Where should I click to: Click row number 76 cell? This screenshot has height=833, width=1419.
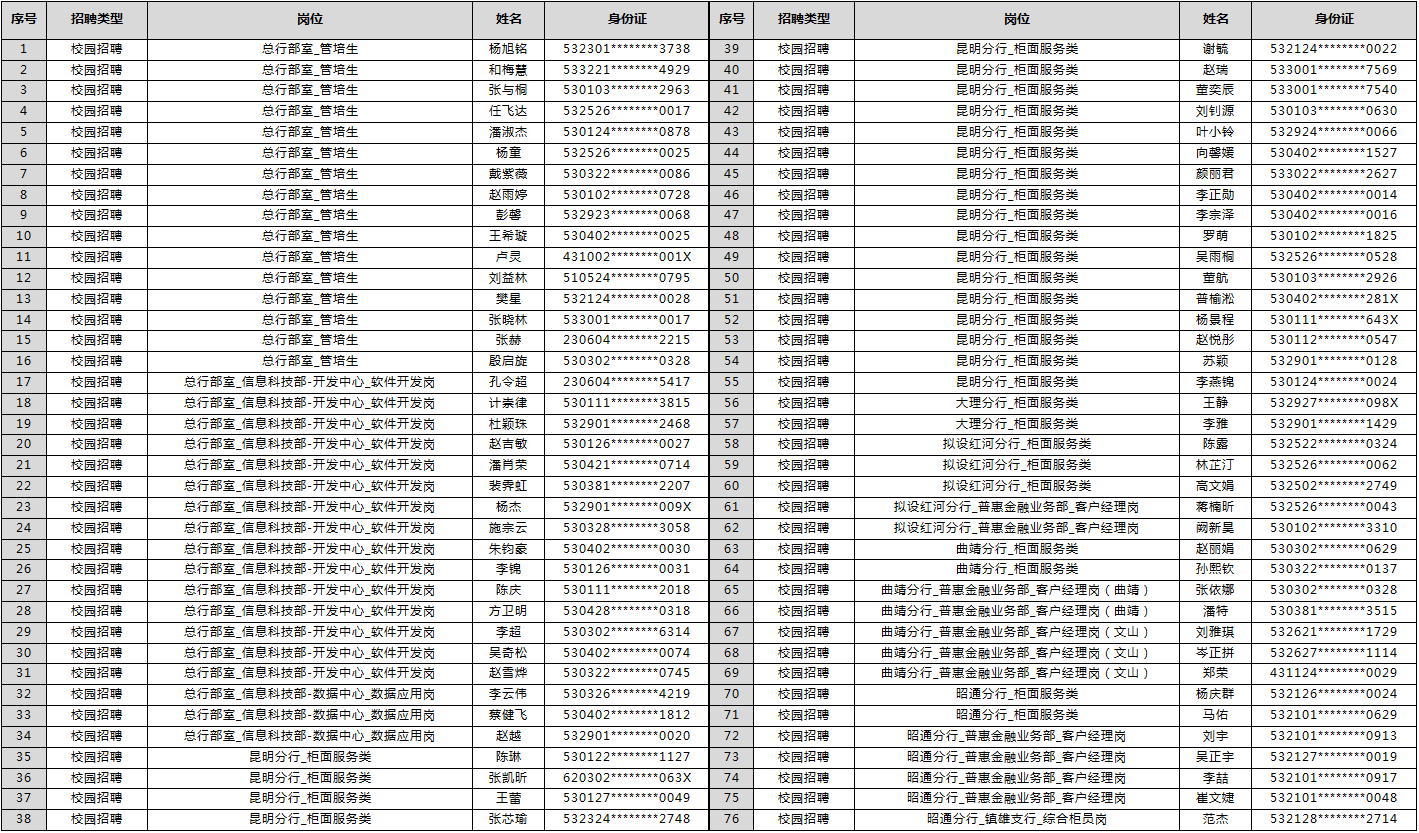point(731,819)
